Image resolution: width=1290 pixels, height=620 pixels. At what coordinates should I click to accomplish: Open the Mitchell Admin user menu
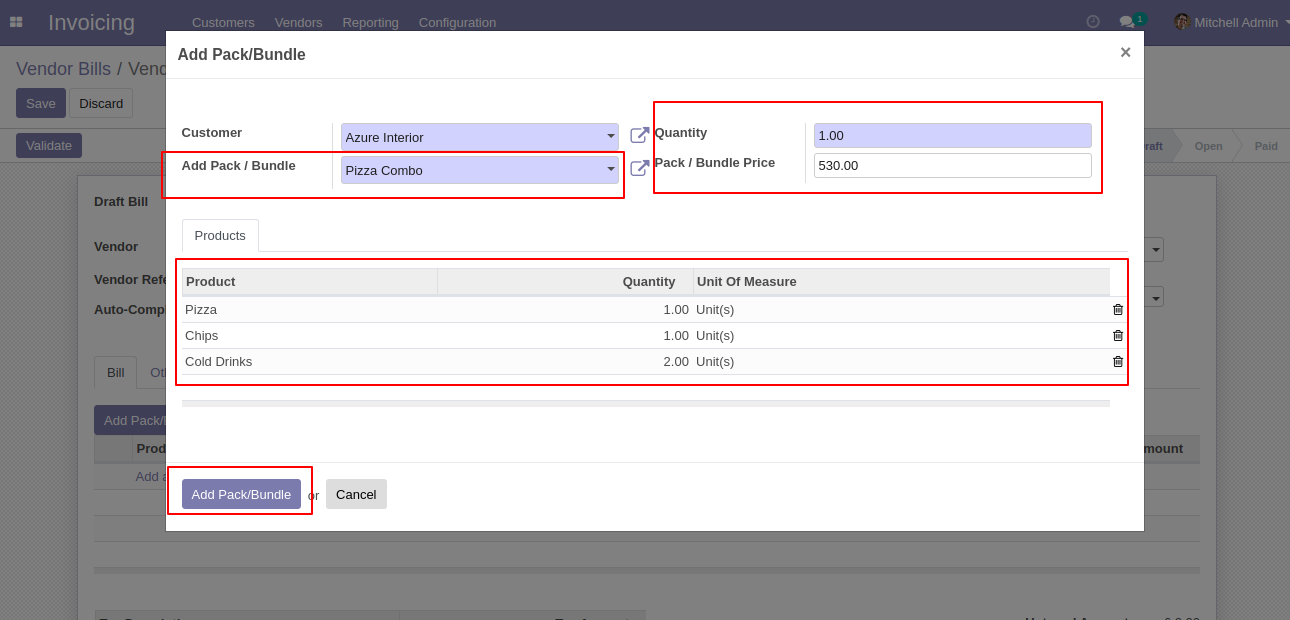point(1232,22)
